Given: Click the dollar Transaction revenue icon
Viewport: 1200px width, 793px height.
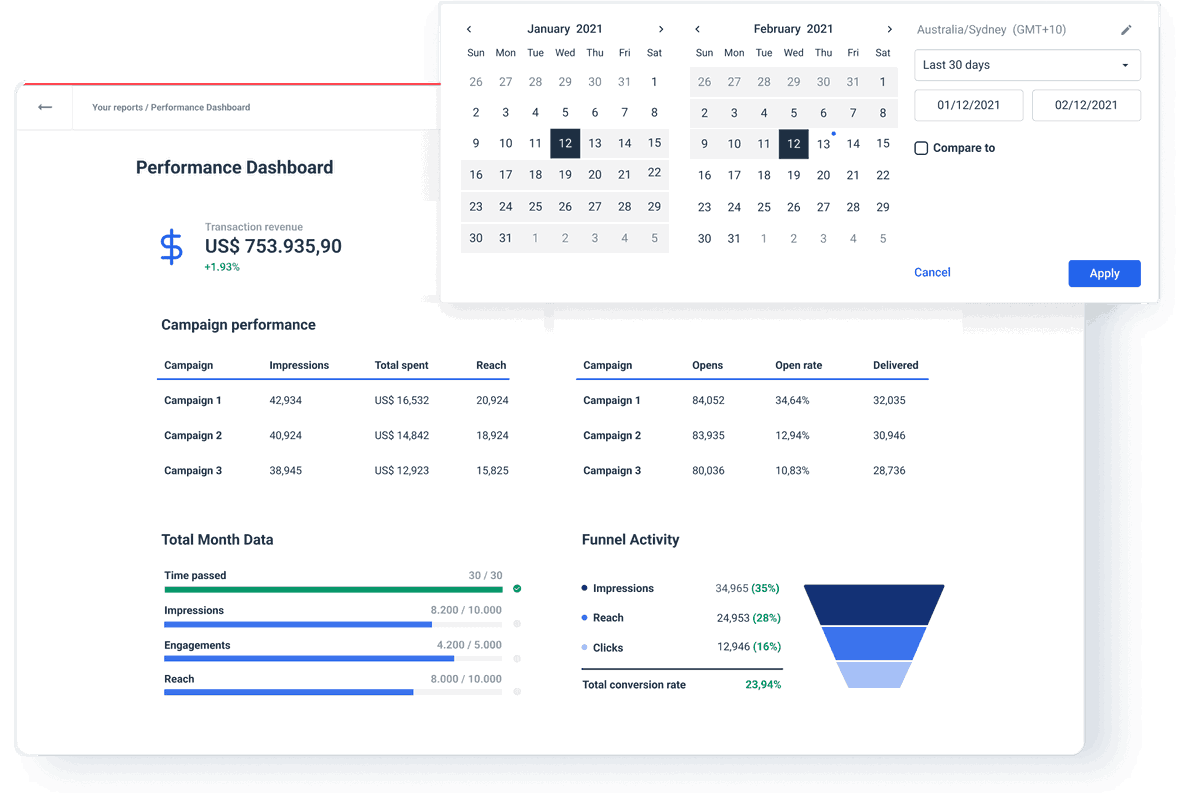Looking at the screenshot, I should [x=171, y=245].
